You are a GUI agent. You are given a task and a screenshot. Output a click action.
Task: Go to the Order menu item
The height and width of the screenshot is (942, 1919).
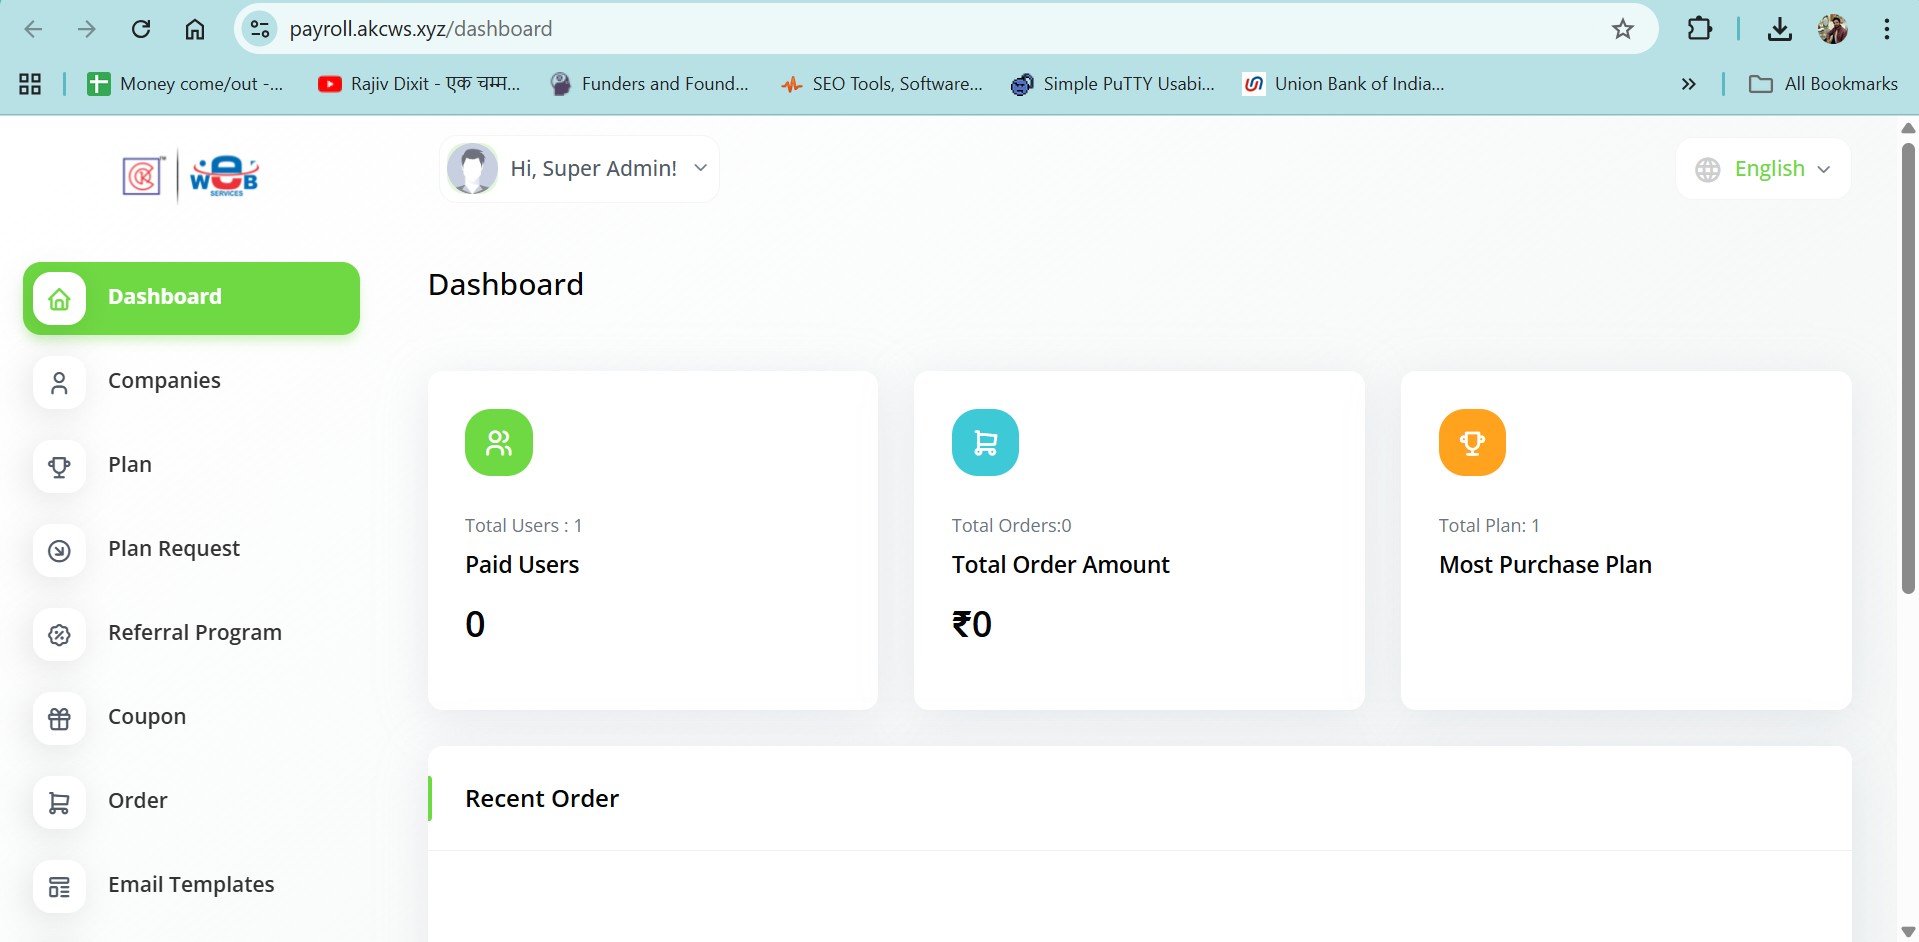tap(138, 801)
